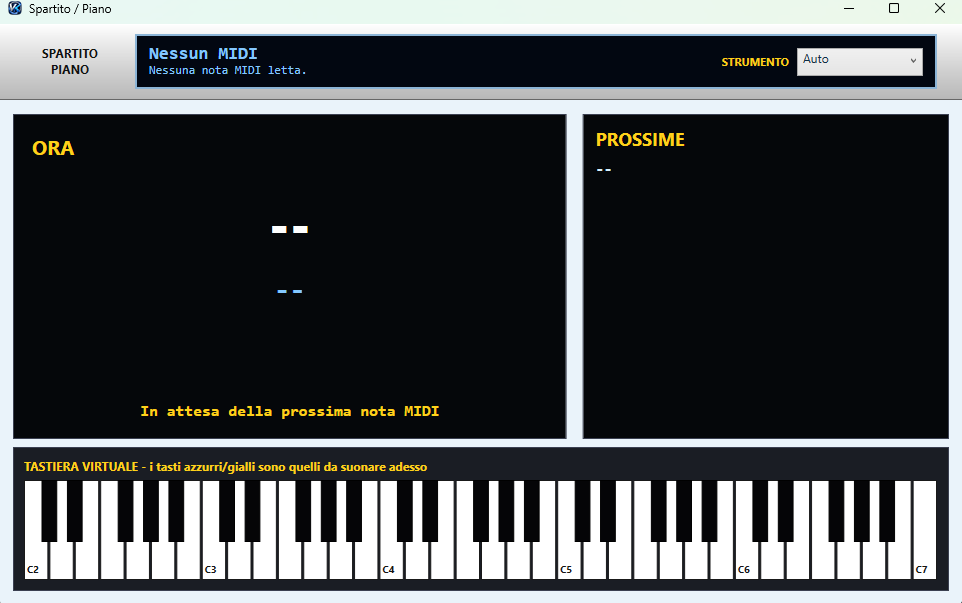
Task: Click the Spartito app icon in title bar
Action: [x=15, y=9]
